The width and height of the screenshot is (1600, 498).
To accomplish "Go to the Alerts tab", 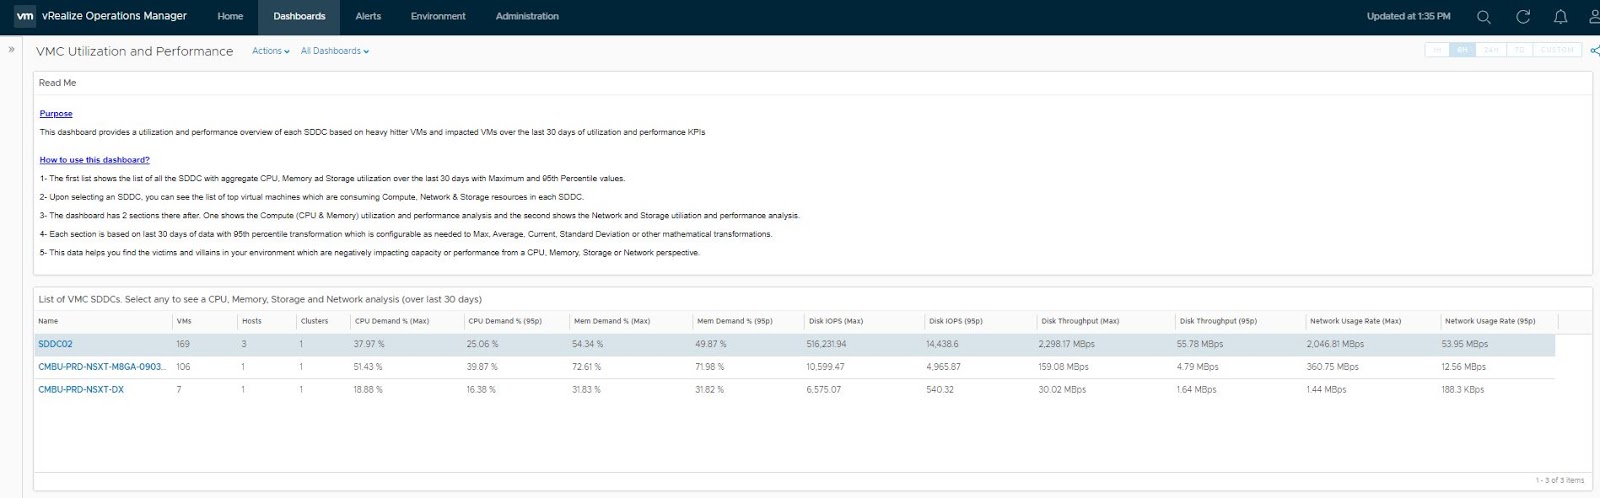I will [x=368, y=17].
